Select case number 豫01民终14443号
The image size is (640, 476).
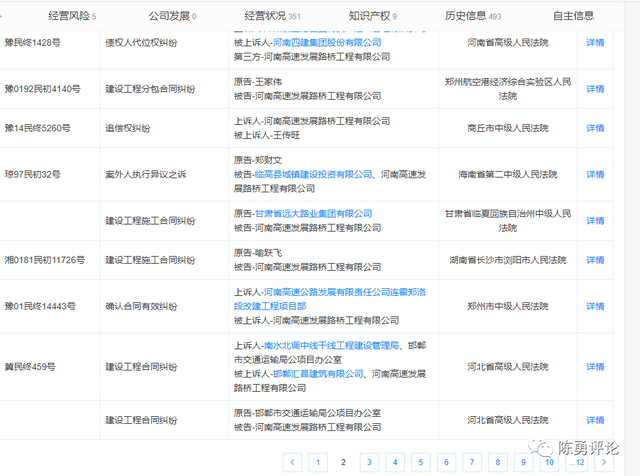(40, 306)
